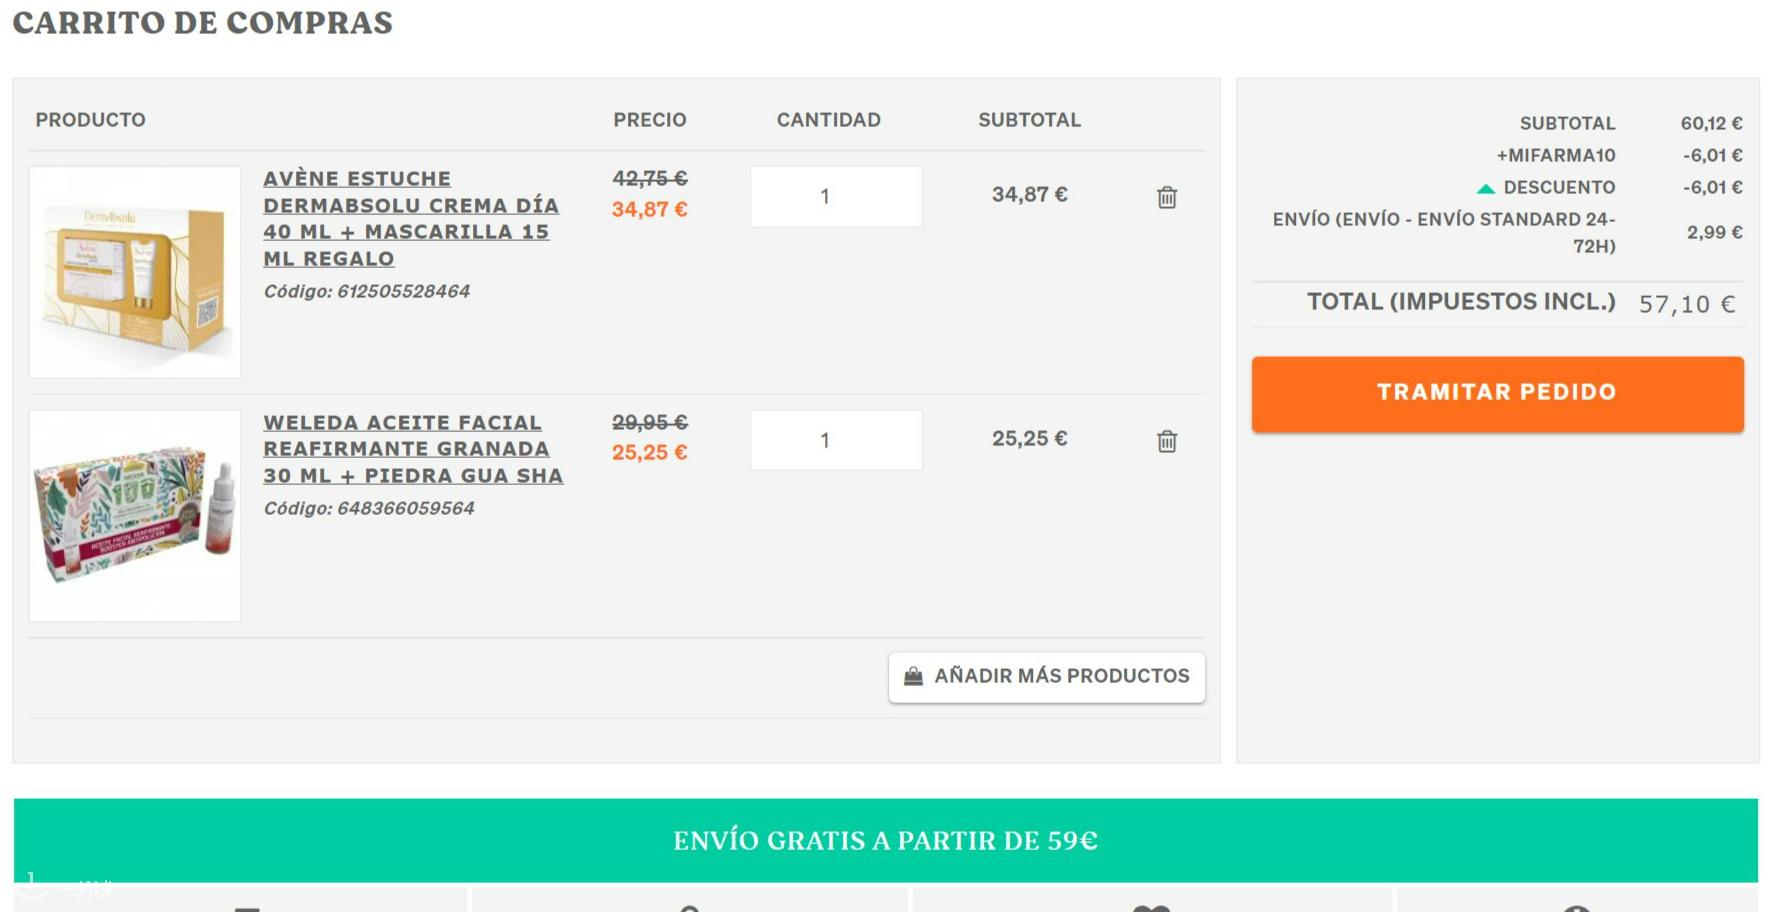1776x912 pixels.
Task: Click the total amount 57,10 €
Action: coord(1687,304)
